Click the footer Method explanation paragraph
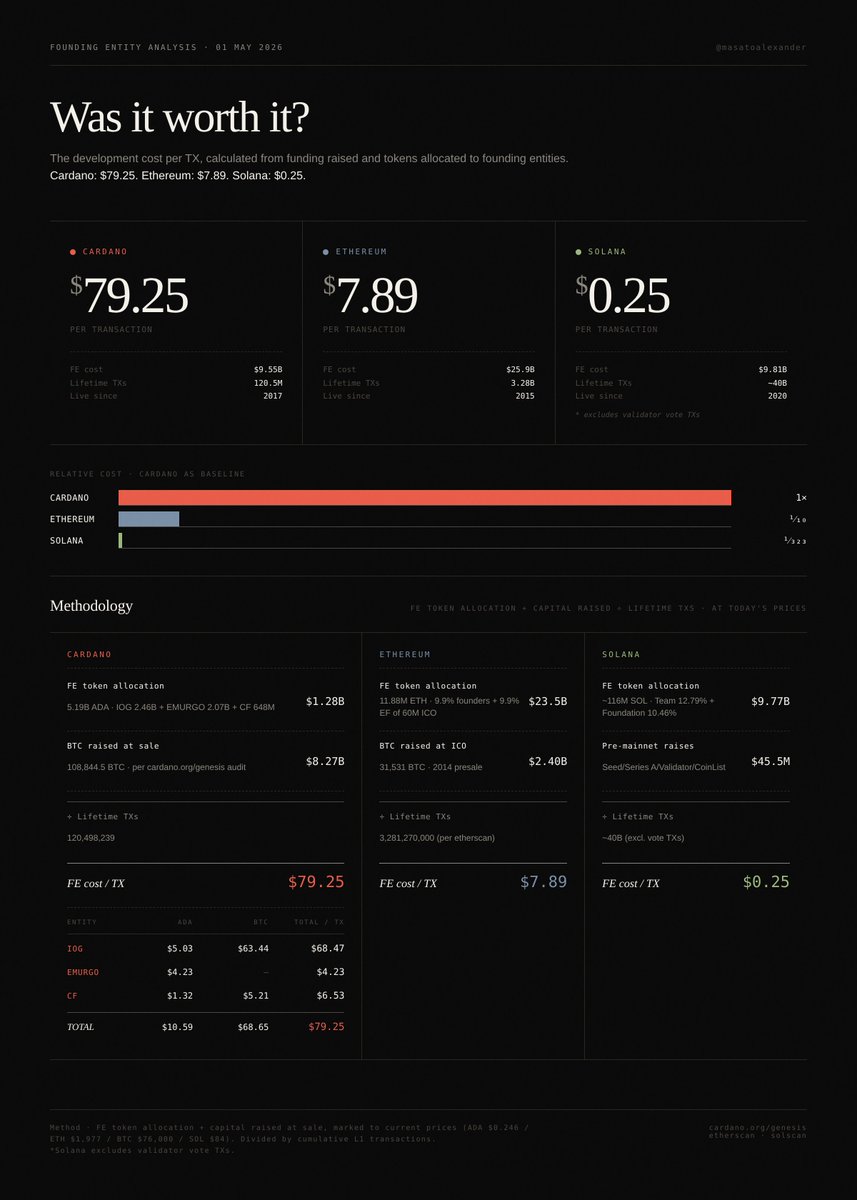 [x=290, y=1139]
